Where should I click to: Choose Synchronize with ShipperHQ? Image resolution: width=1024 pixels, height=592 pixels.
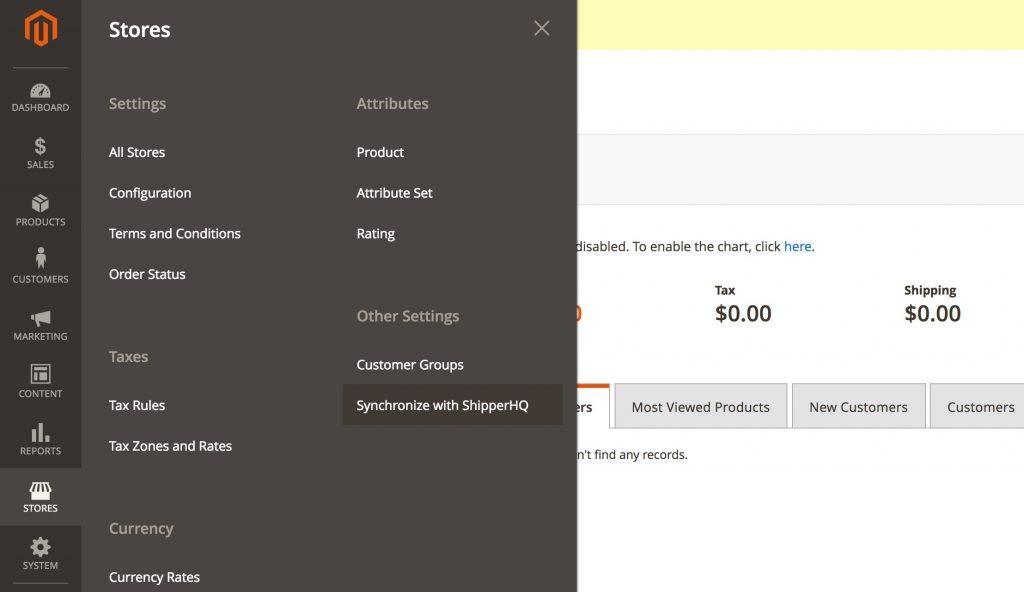442,406
